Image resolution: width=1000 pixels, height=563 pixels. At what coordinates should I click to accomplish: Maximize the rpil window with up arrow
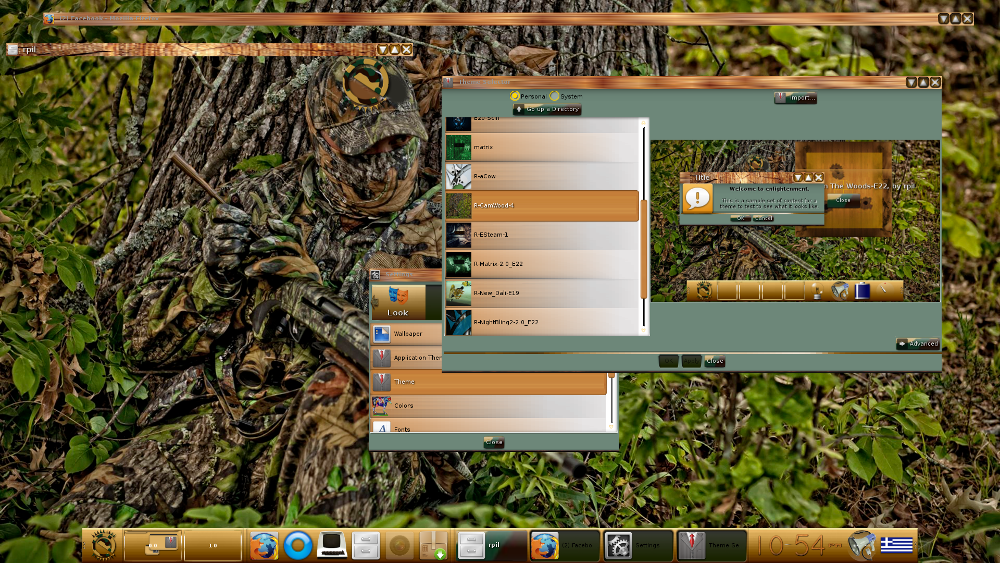(394, 49)
